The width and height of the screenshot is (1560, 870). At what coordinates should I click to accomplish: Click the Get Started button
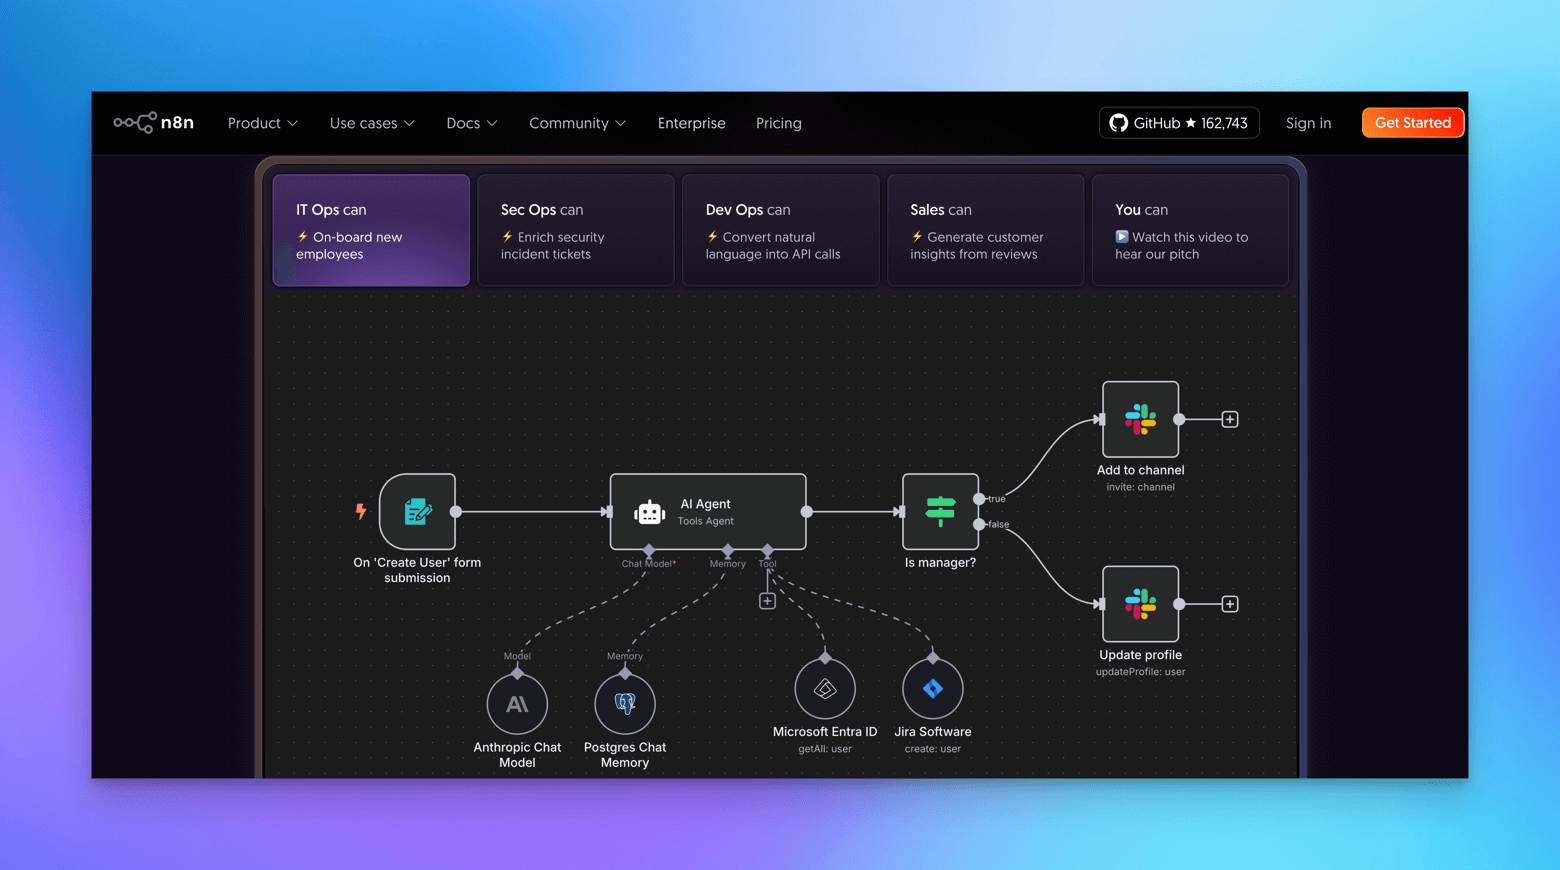click(1412, 123)
